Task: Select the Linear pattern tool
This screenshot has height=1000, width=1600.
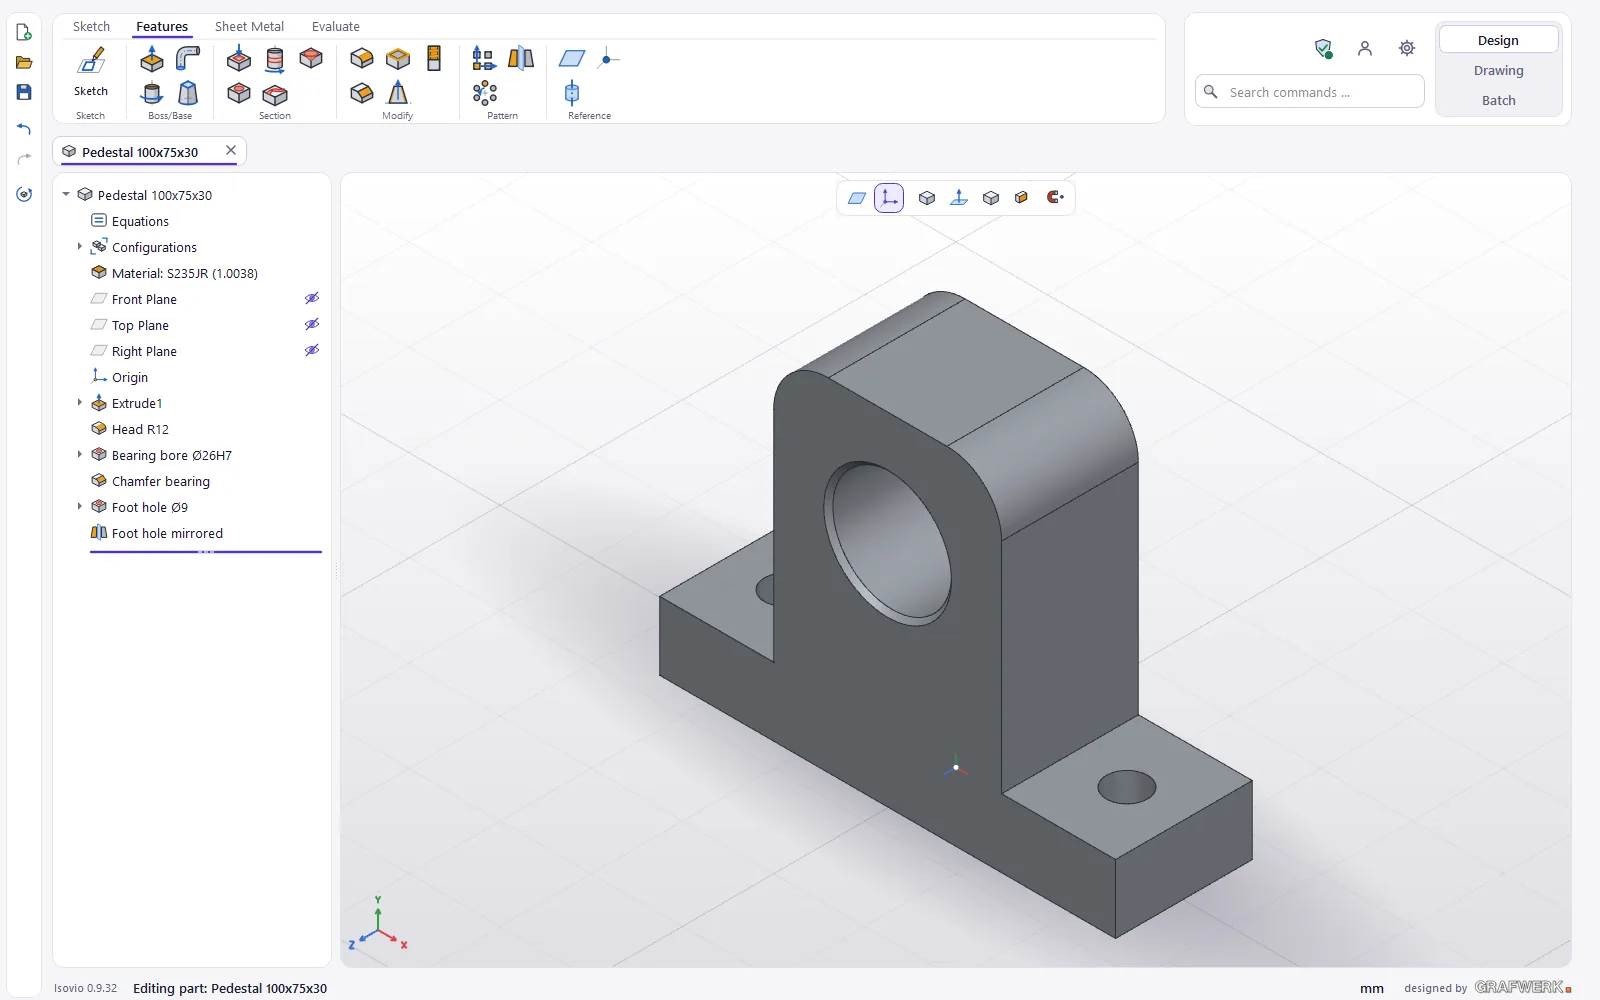Action: [x=484, y=59]
